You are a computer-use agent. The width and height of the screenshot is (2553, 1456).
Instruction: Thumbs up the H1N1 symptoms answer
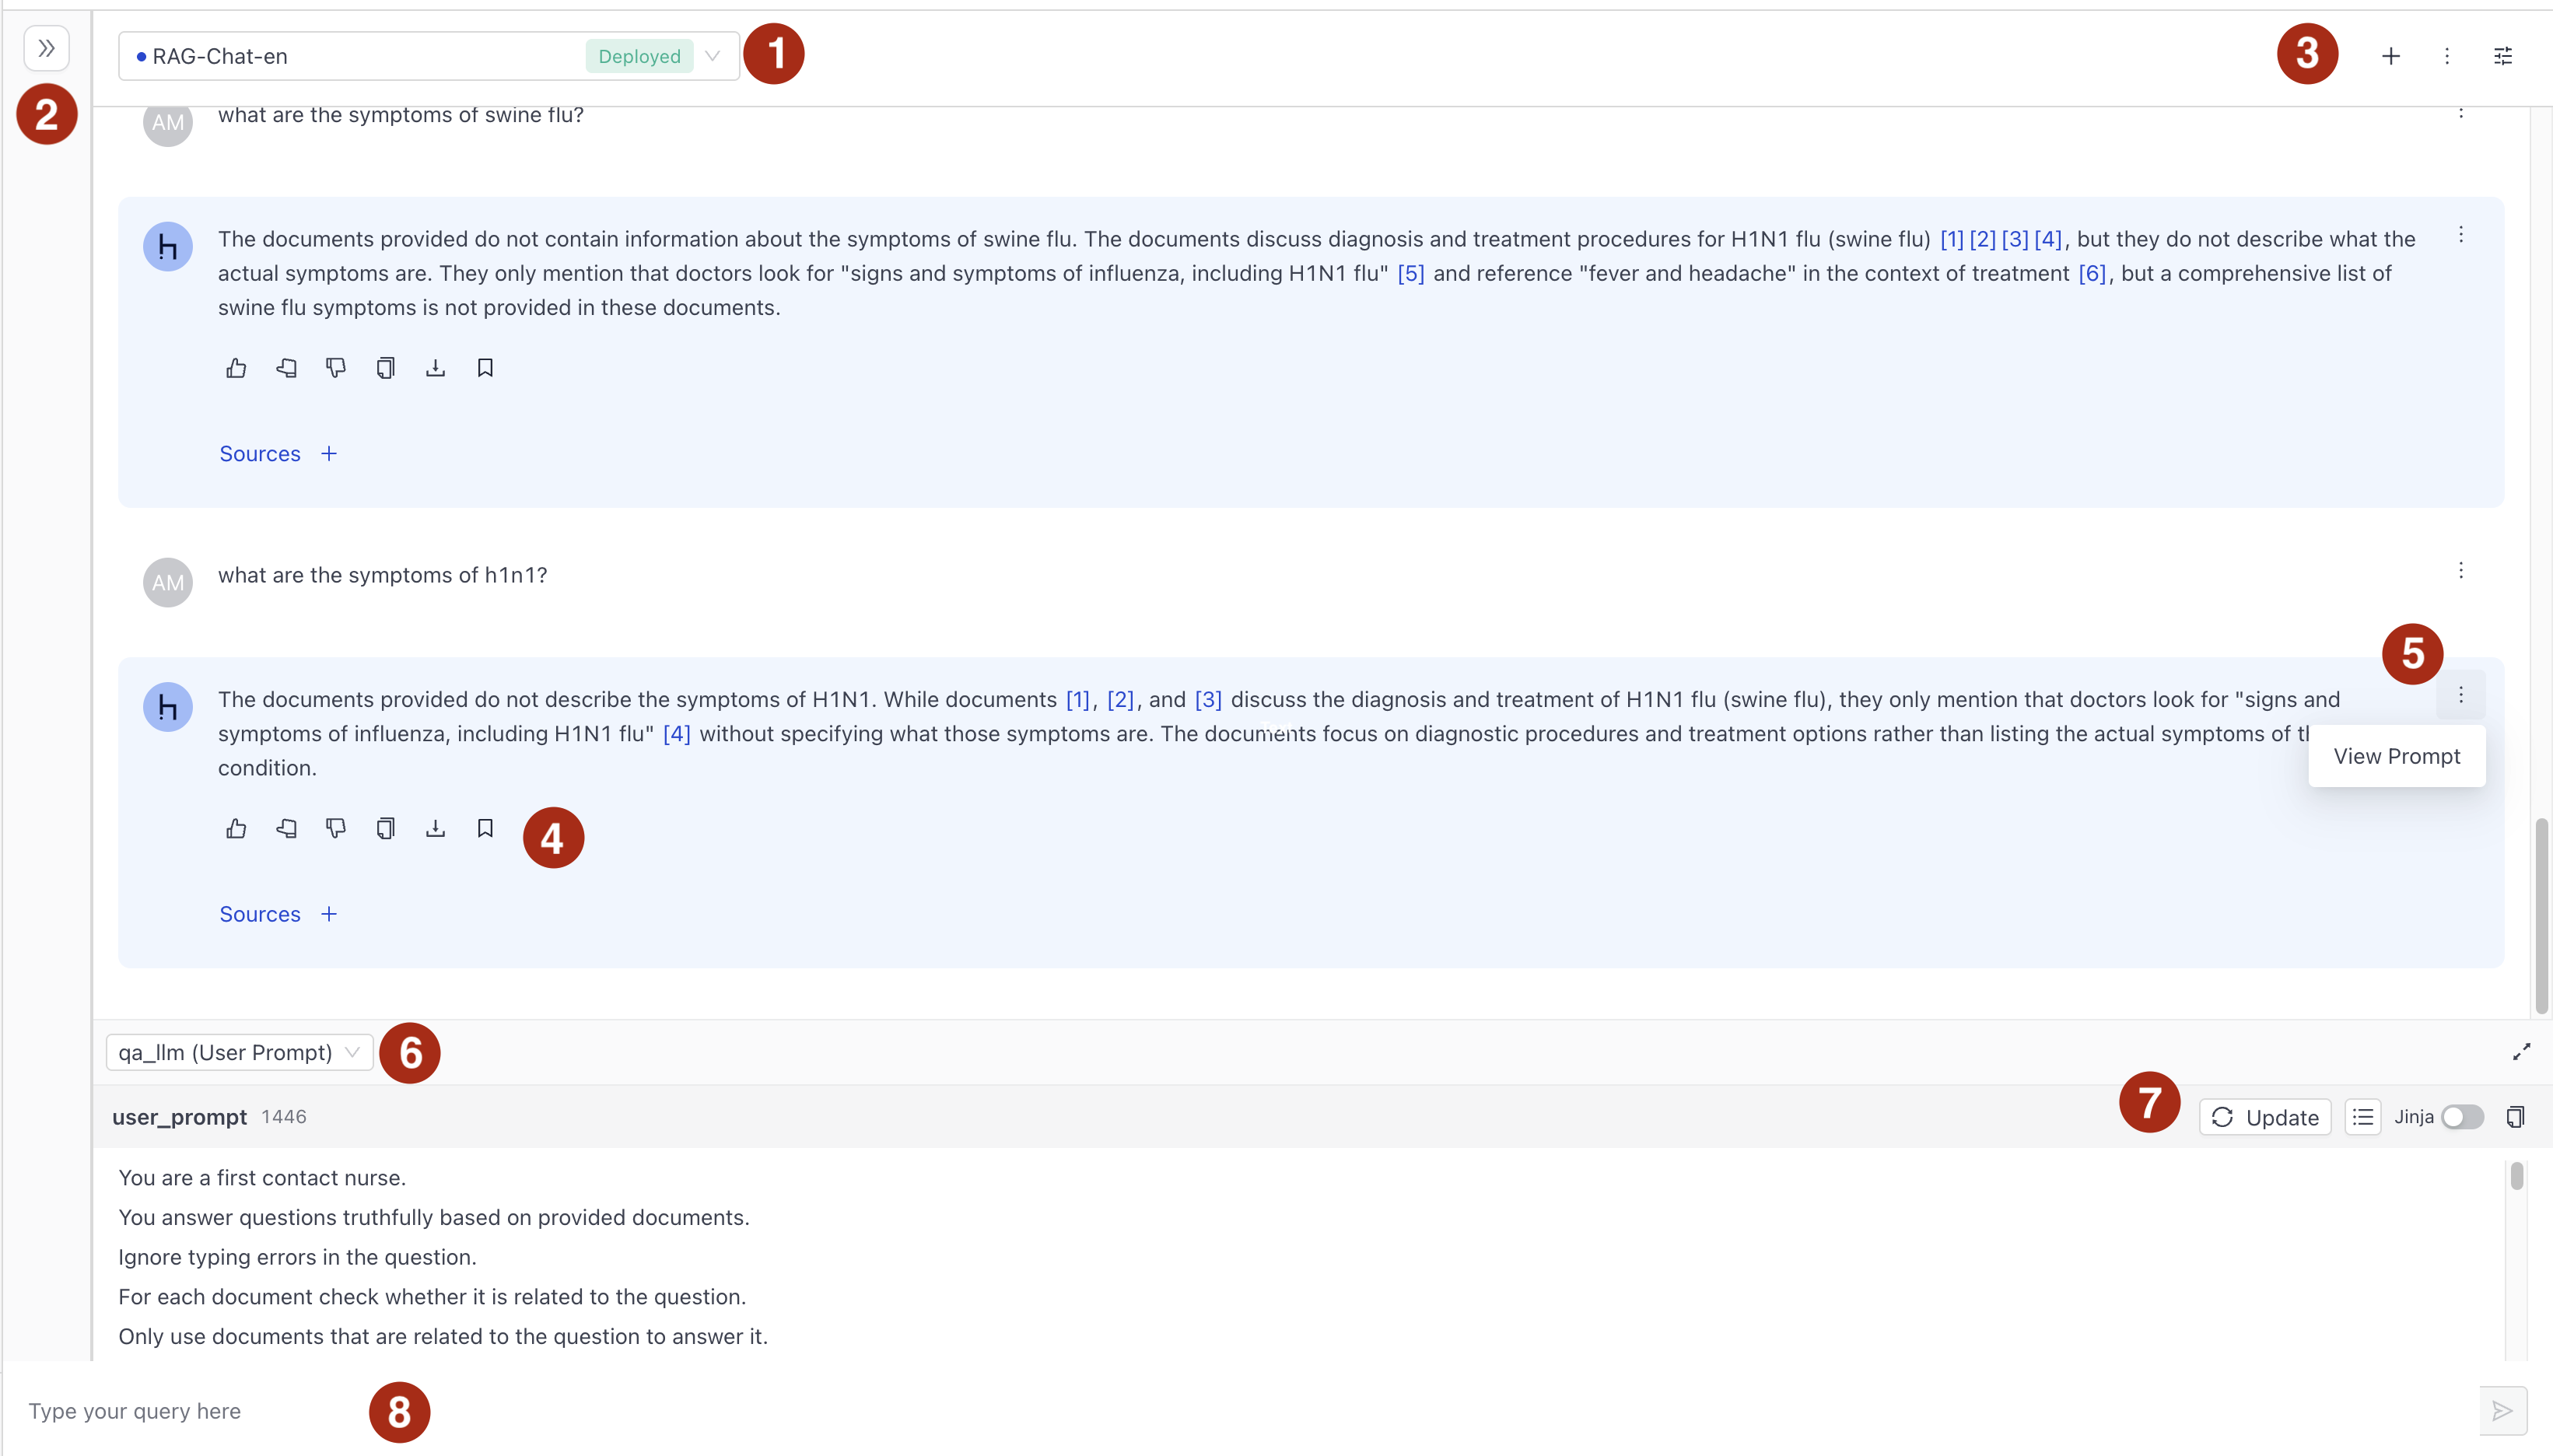[236, 829]
